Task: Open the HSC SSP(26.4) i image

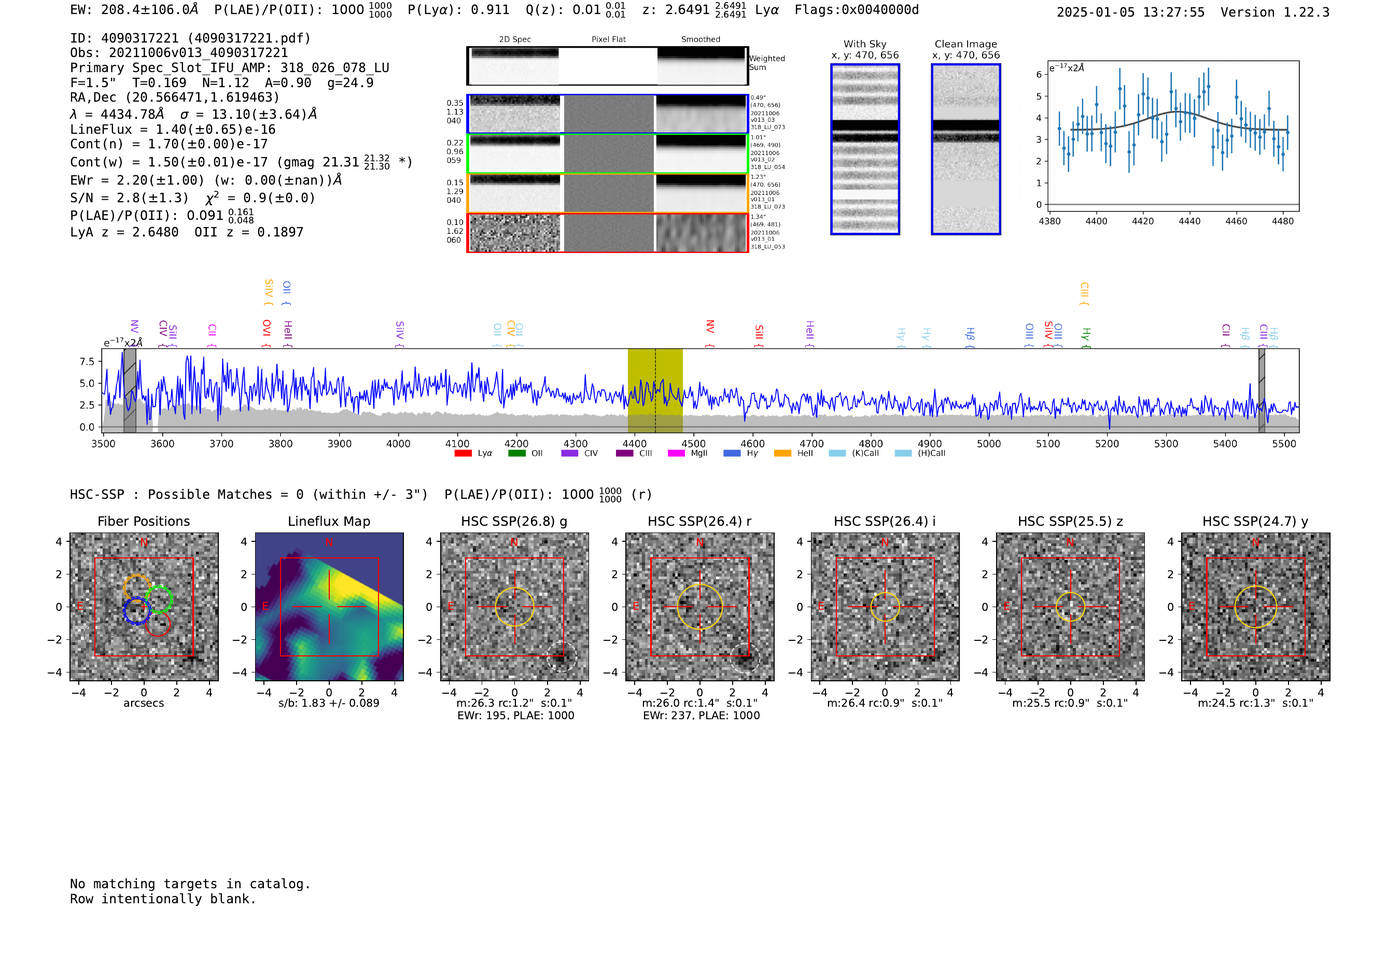Action: tap(885, 607)
